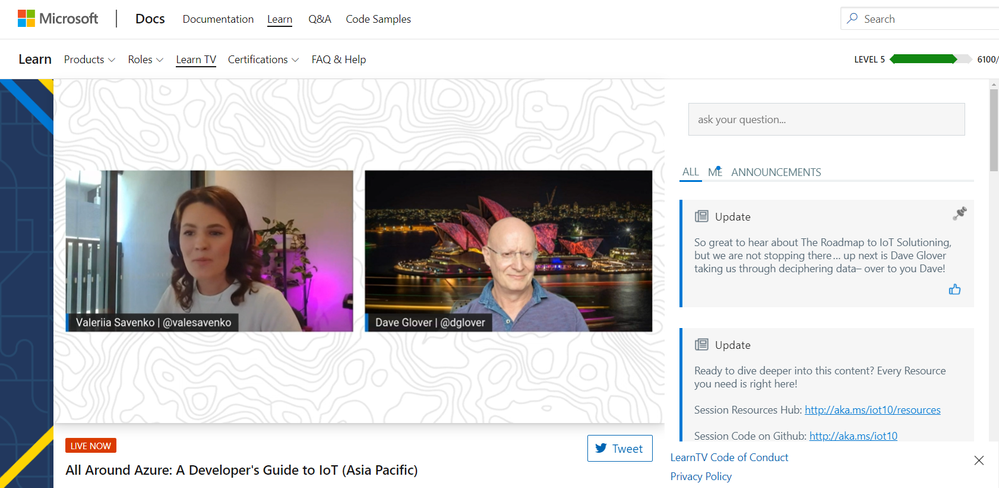
Task: Select Learn in the top navigation
Action: (280, 19)
